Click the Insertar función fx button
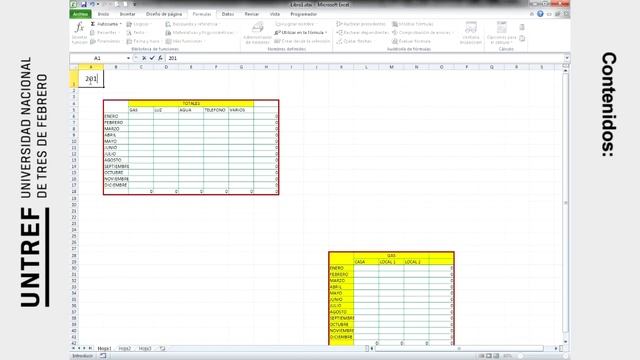The width and height of the screenshot is (640, 360). [x=79, y=33]
